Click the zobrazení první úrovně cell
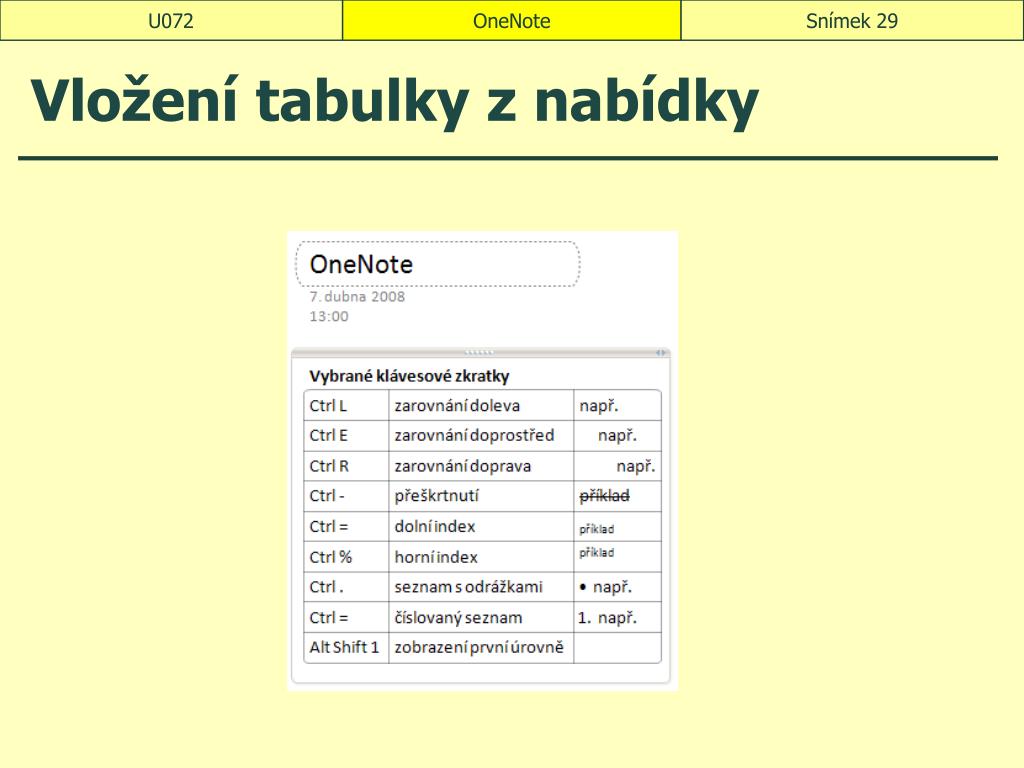 [481, 648]
